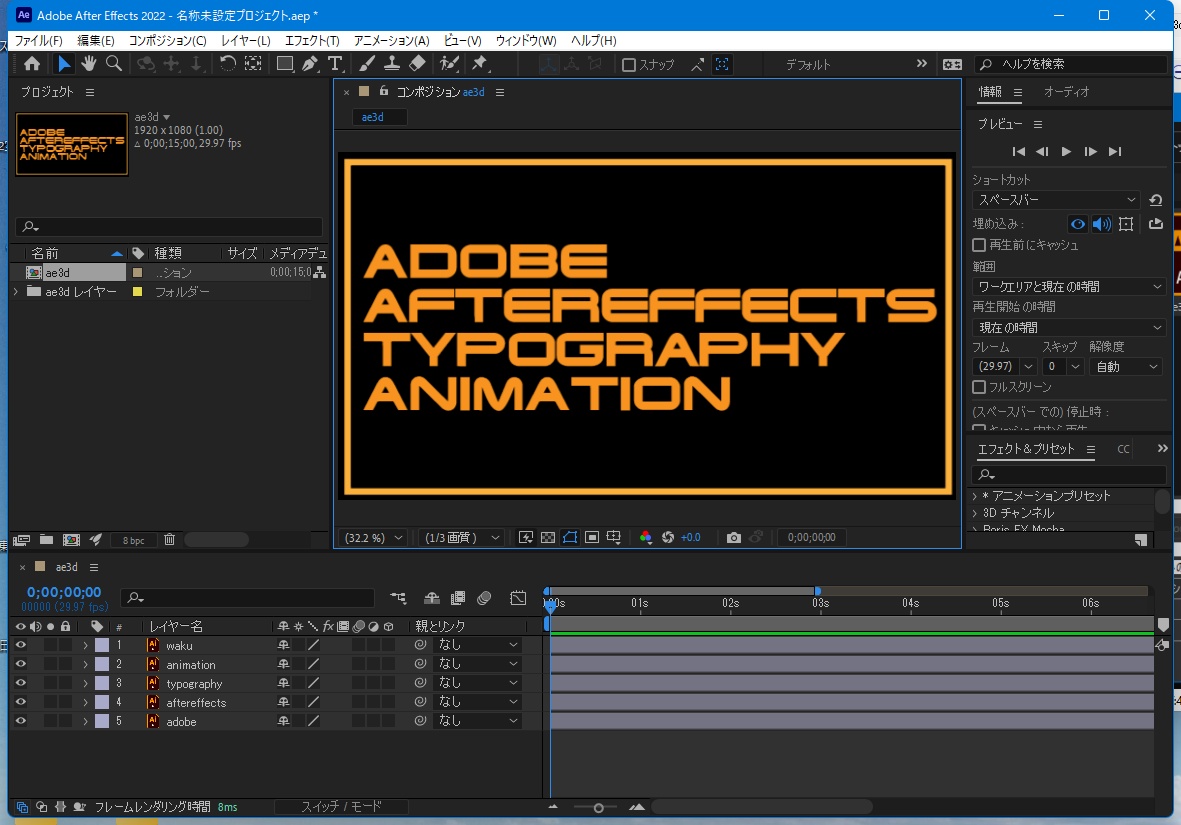Open the エフェクト(T) menu
The image size is (1181, 825).
[x=312, y=41]
